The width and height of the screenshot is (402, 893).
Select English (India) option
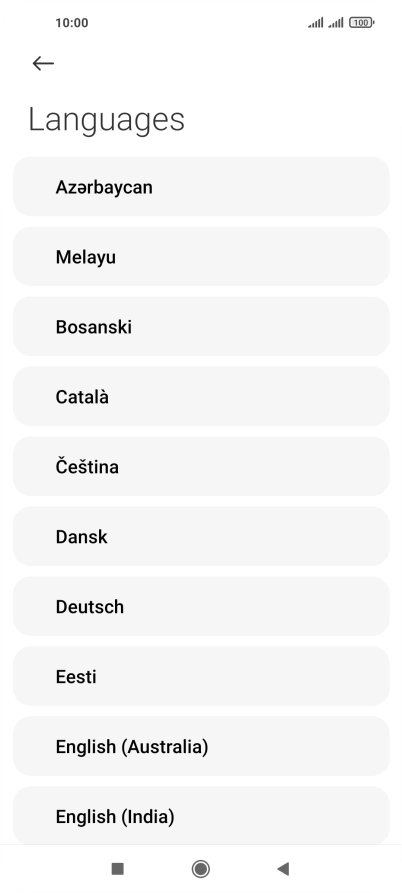201,816
